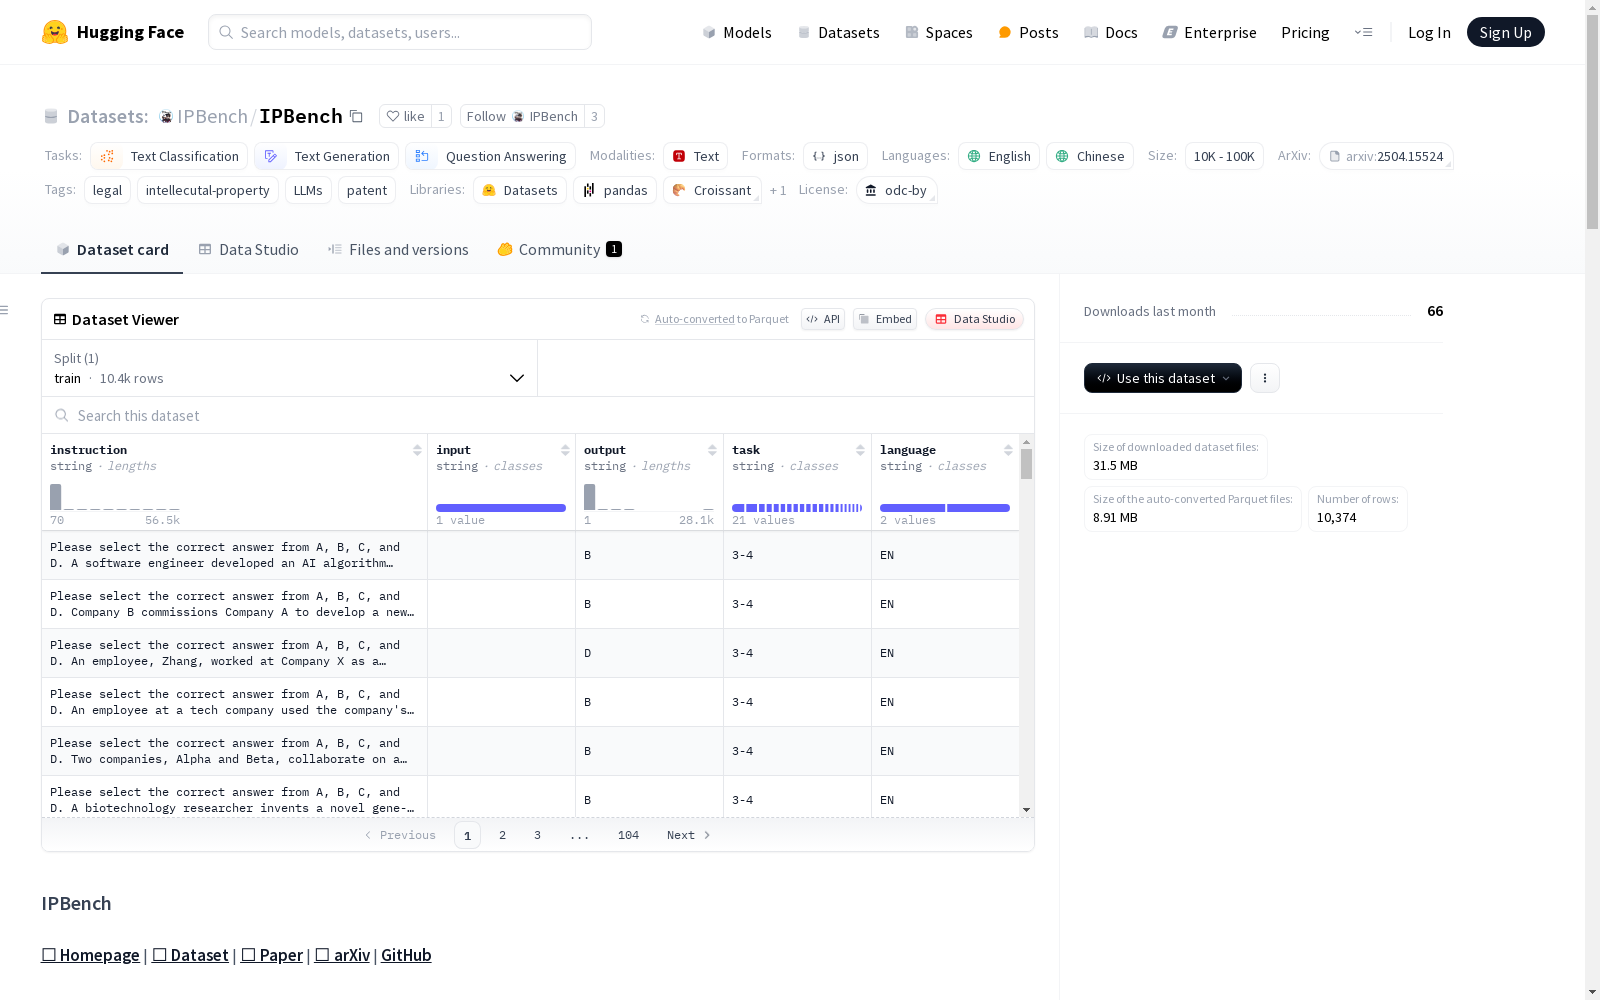The height and width of the screenshot is (1000, 1600).
Task: Open the more navigation menu icon
Action: click(1363, 32)
